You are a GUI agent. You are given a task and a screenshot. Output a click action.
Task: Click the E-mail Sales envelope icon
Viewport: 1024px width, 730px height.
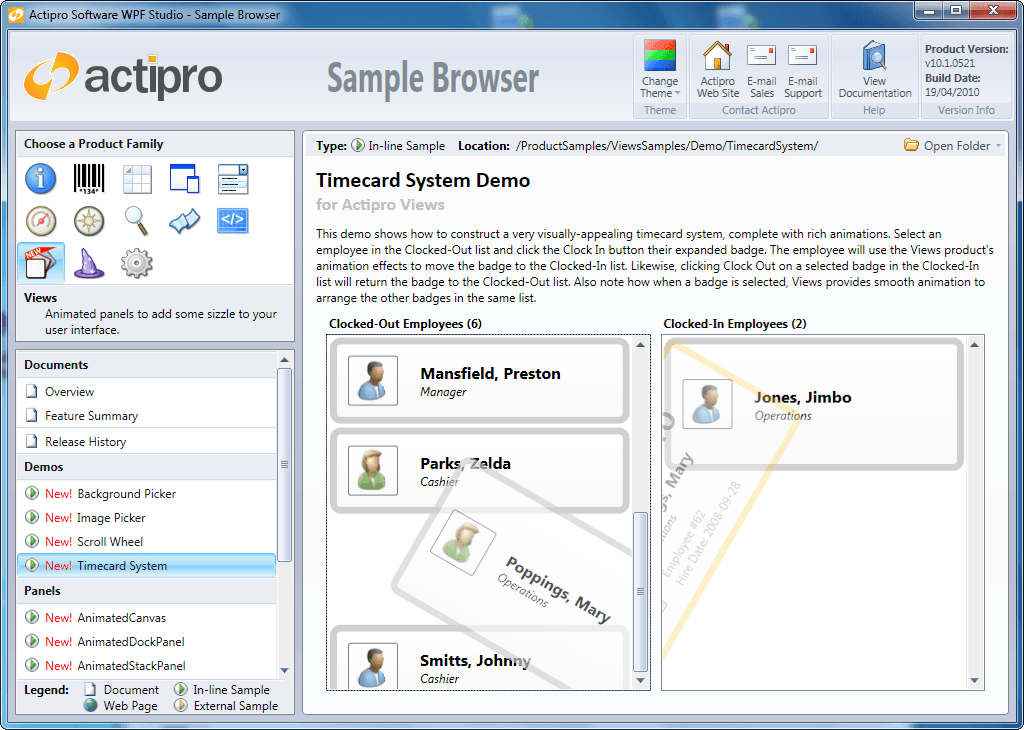point(761,55)
